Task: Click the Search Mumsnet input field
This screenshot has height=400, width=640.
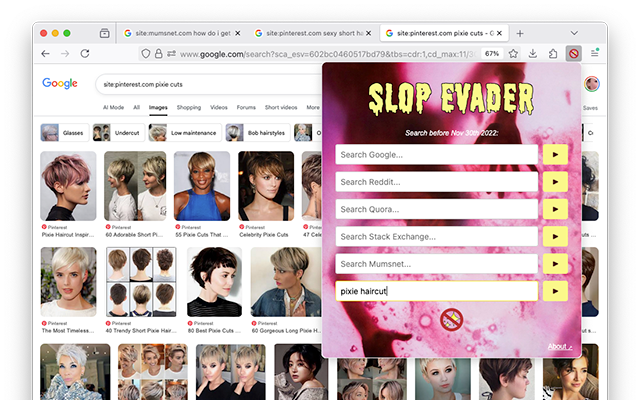Action: tap(436, 264)
